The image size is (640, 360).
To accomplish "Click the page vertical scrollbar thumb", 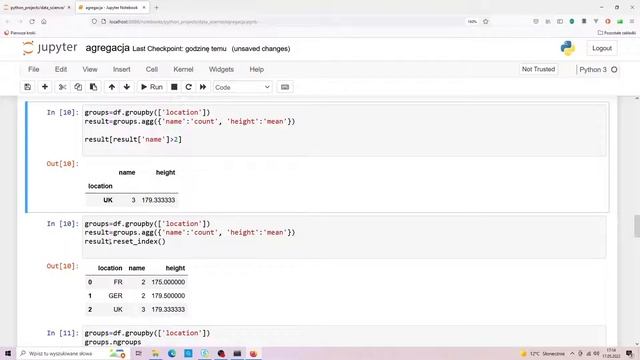I will 636,226.
